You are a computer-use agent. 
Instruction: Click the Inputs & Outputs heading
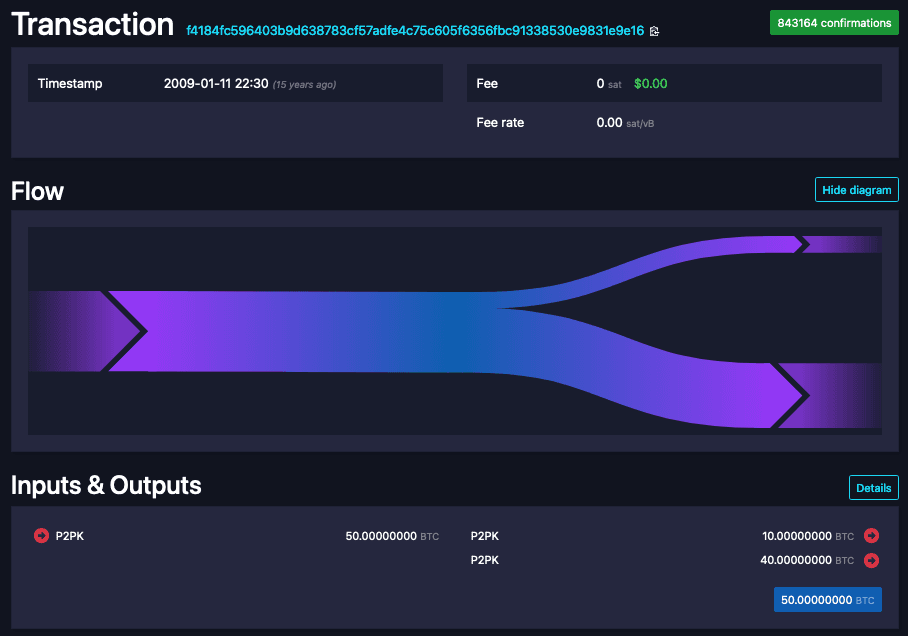pos(106,485)
